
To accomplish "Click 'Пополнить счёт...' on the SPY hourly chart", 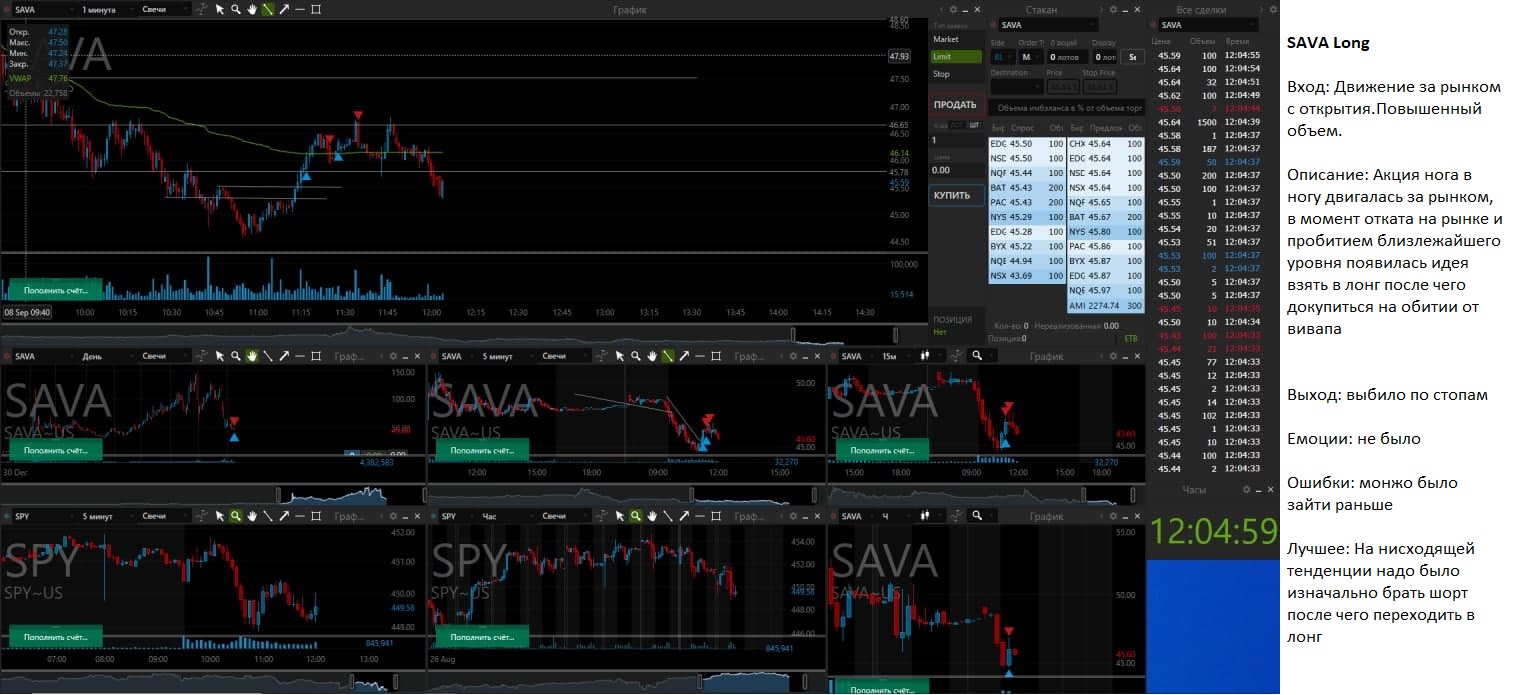I will [x=481, y=636].
